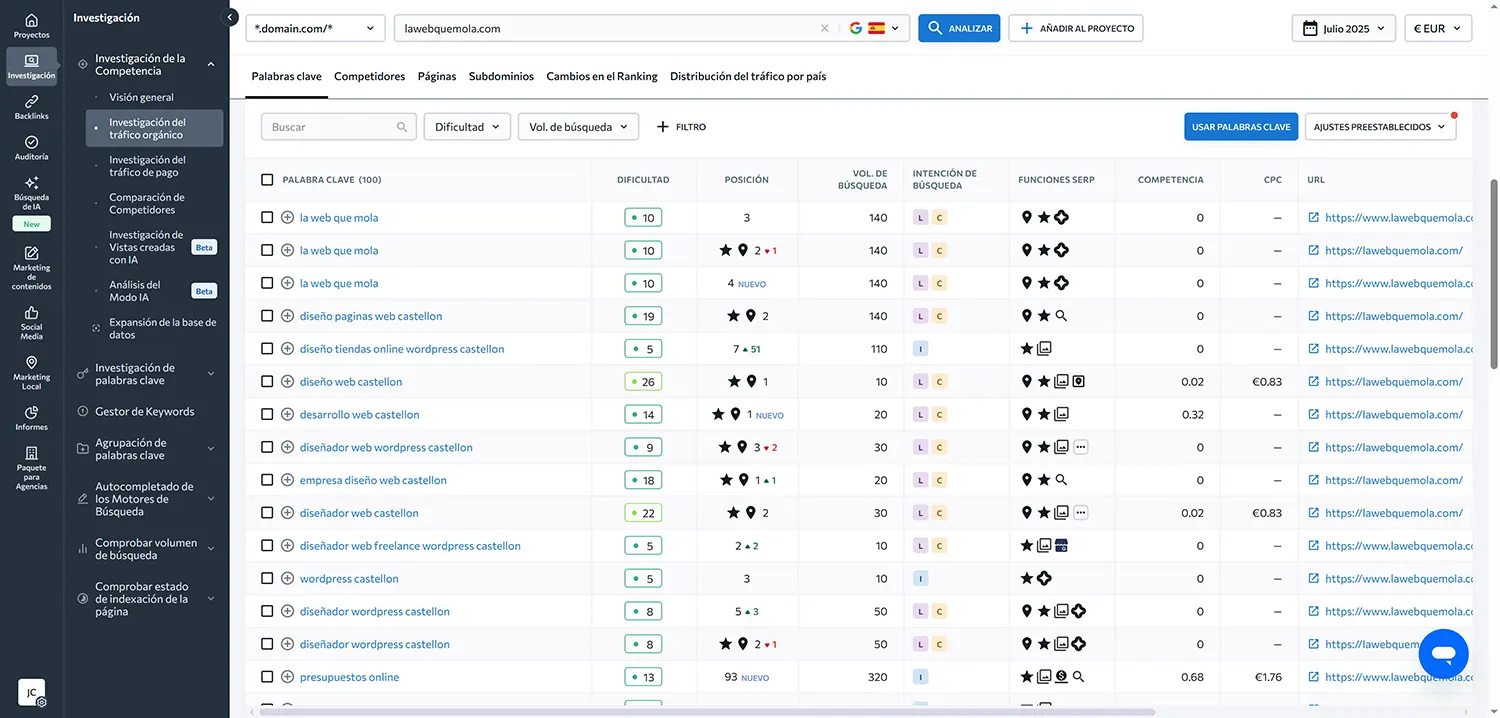The width and height of the screenshot is (1500, 718).
Task: Clear the domain search field with X icon
Action: (824, 29)
